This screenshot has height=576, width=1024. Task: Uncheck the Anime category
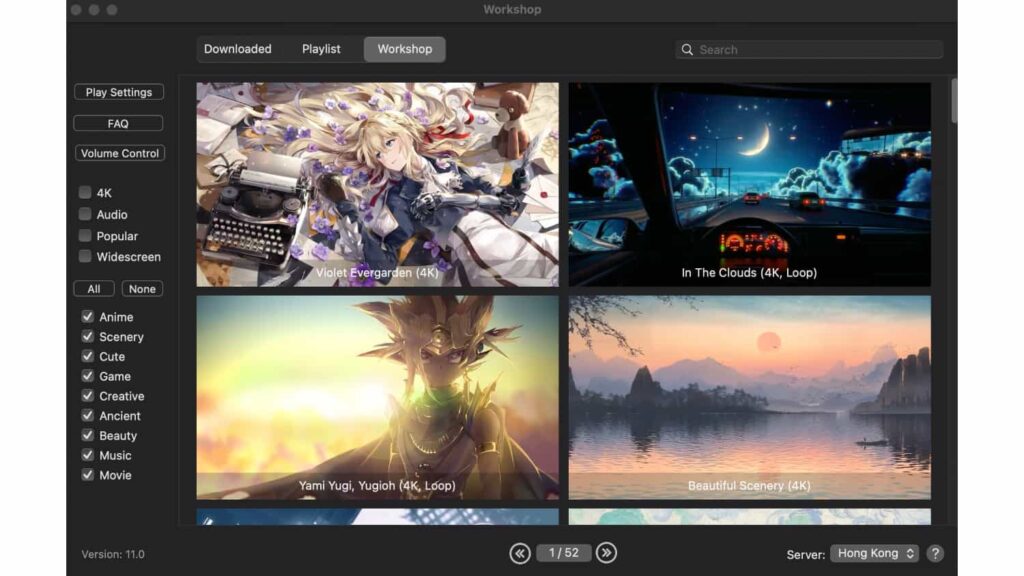point(86,317)
